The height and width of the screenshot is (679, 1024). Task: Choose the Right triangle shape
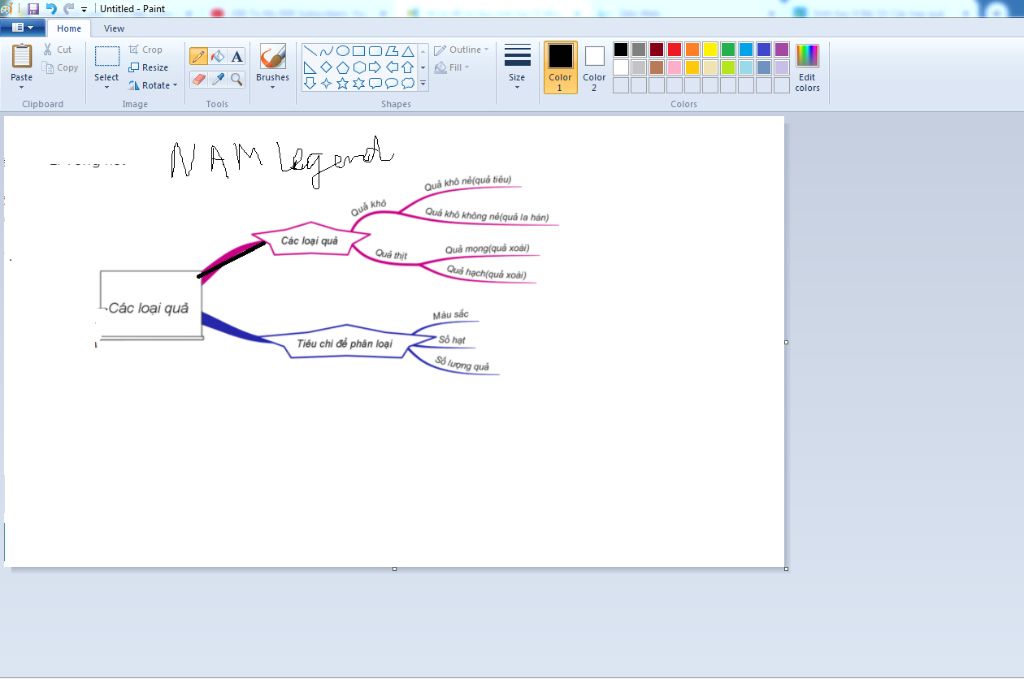click(310, 67)
